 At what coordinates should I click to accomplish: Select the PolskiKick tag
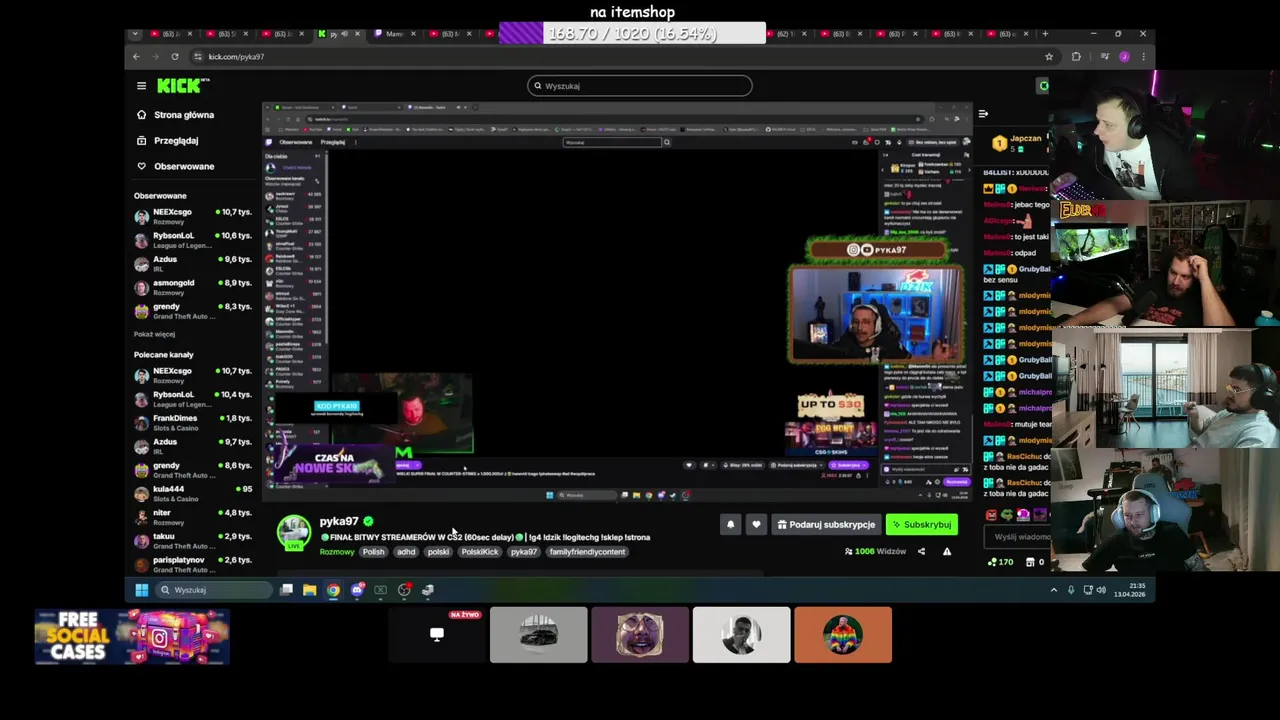pyautogui.click(x=480, y=552)
